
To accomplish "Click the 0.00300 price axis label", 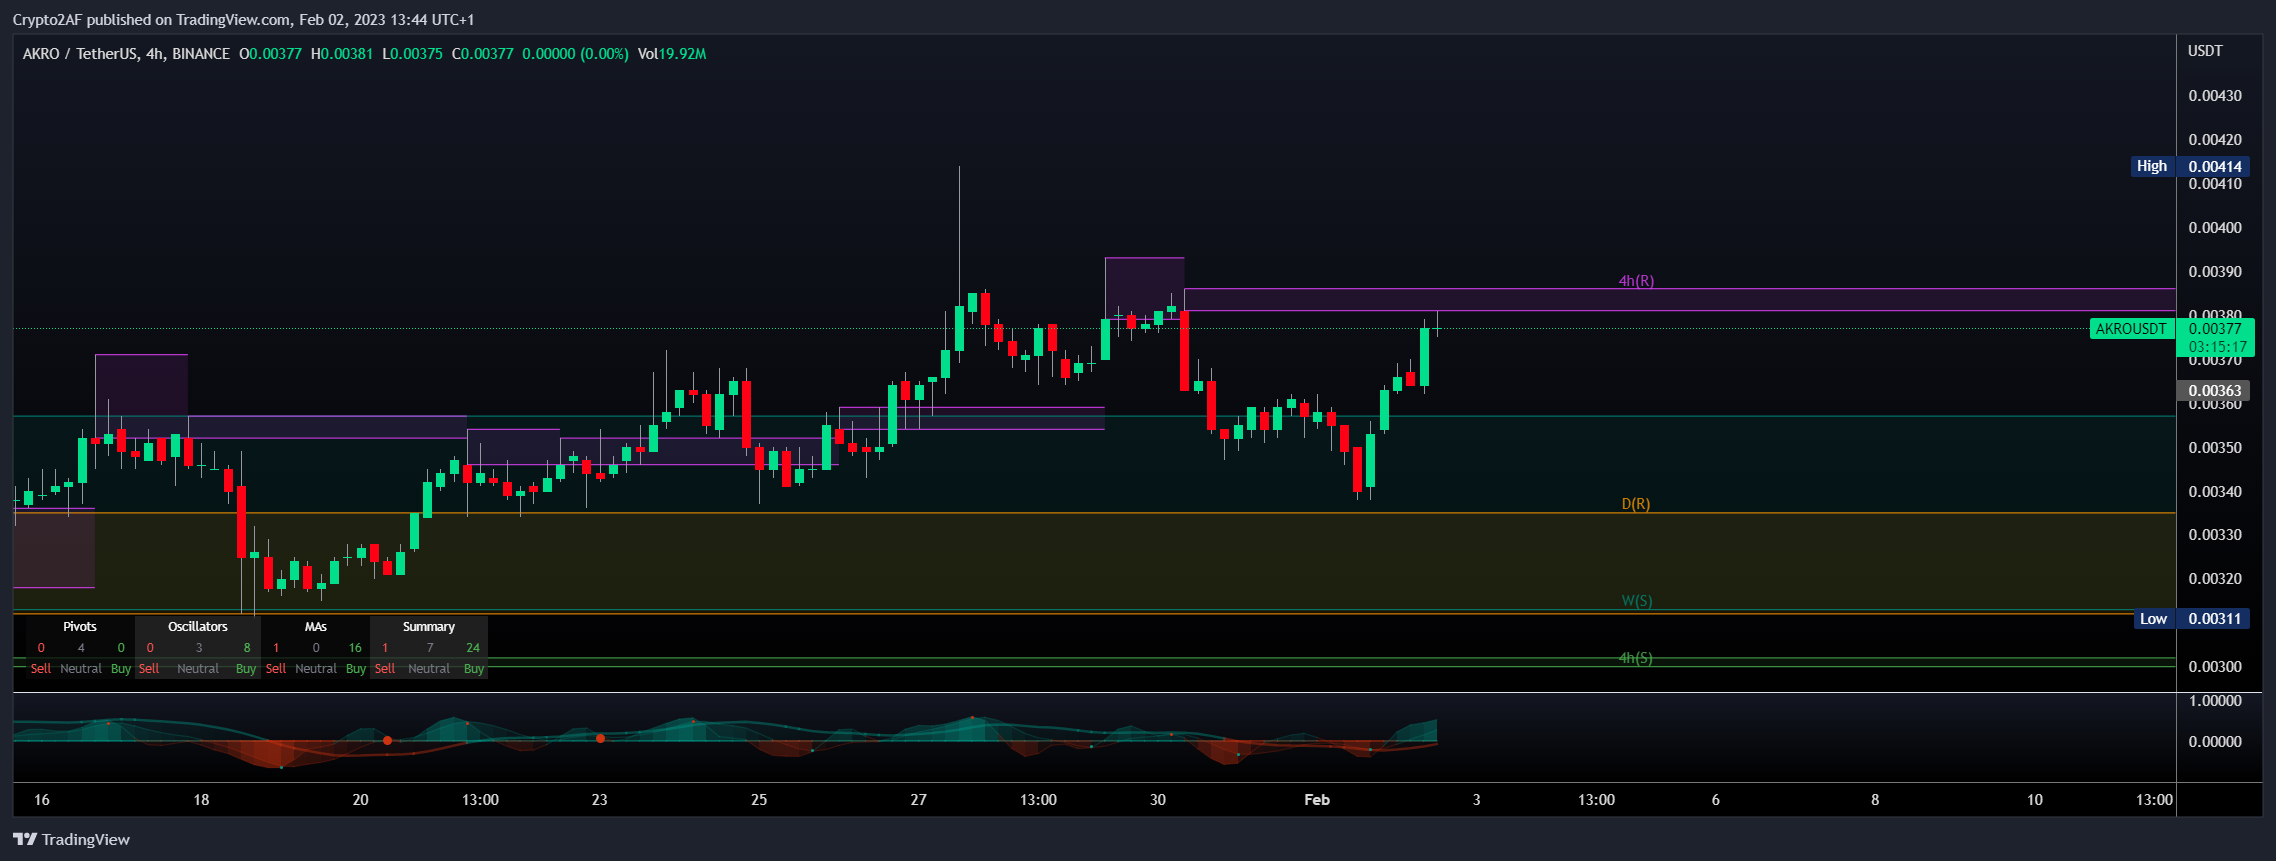I will (x=2215, y=667).
